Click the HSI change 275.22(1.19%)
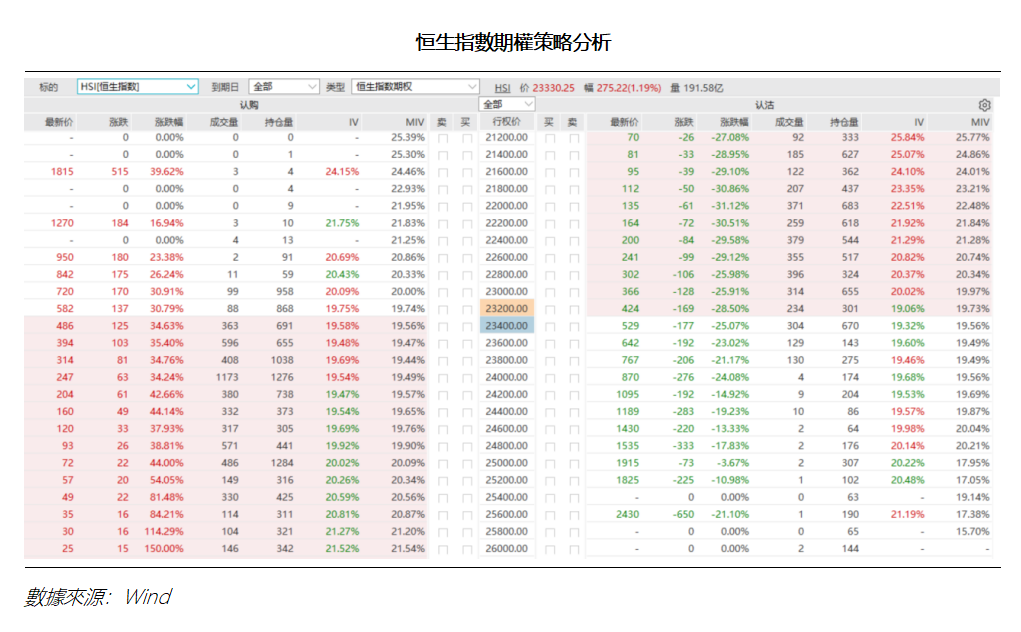The width and height of the screenshot is (1021, 632). point(628,88)
